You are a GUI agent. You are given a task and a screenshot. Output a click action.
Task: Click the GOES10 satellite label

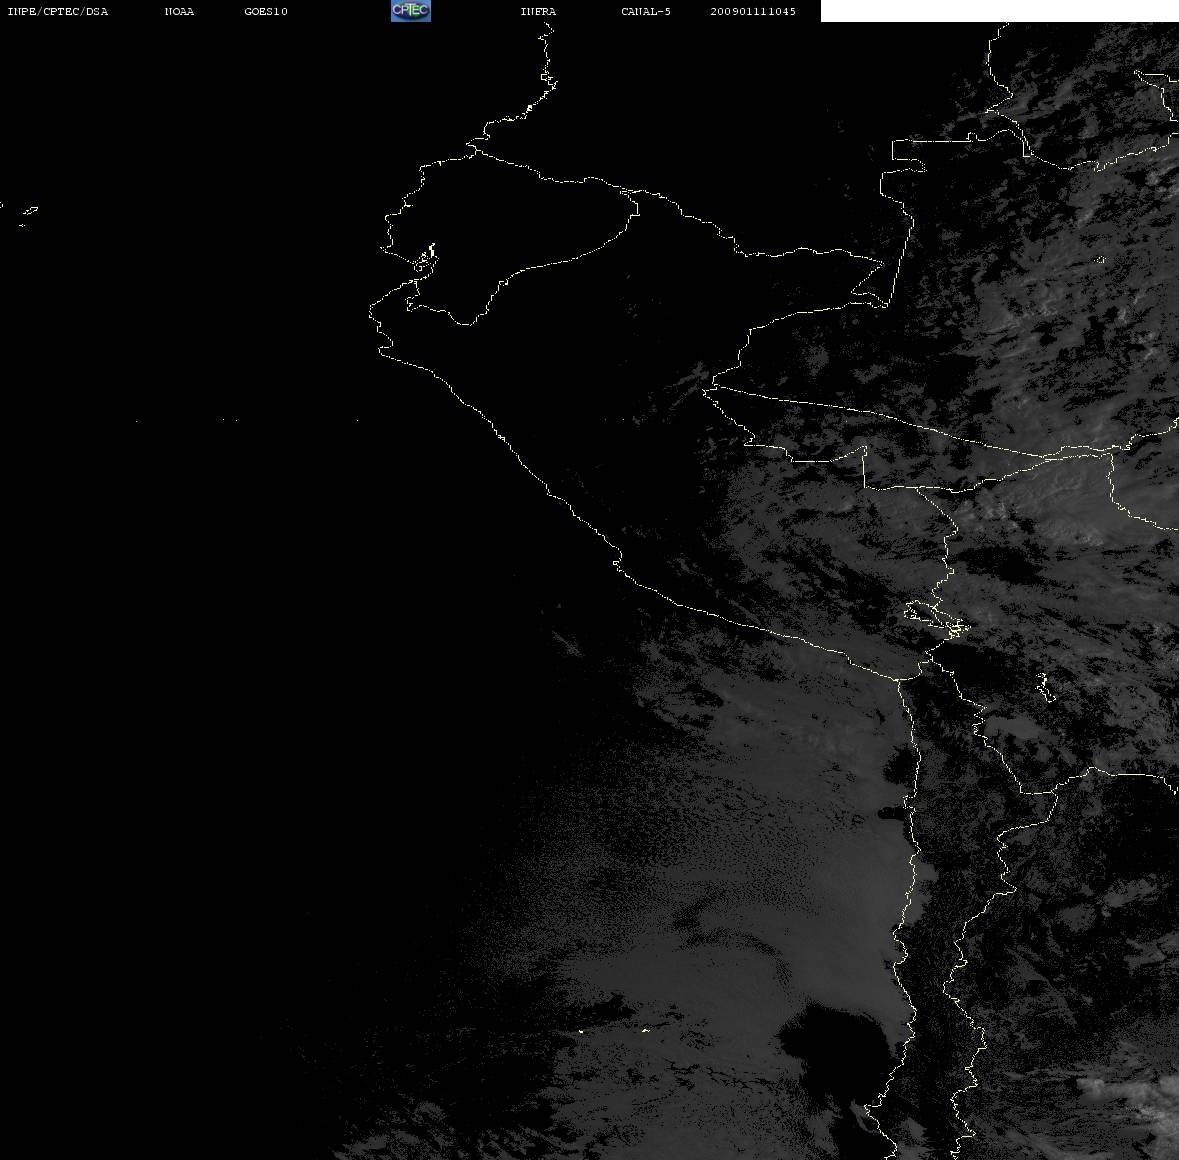click(x=266, y=11)
